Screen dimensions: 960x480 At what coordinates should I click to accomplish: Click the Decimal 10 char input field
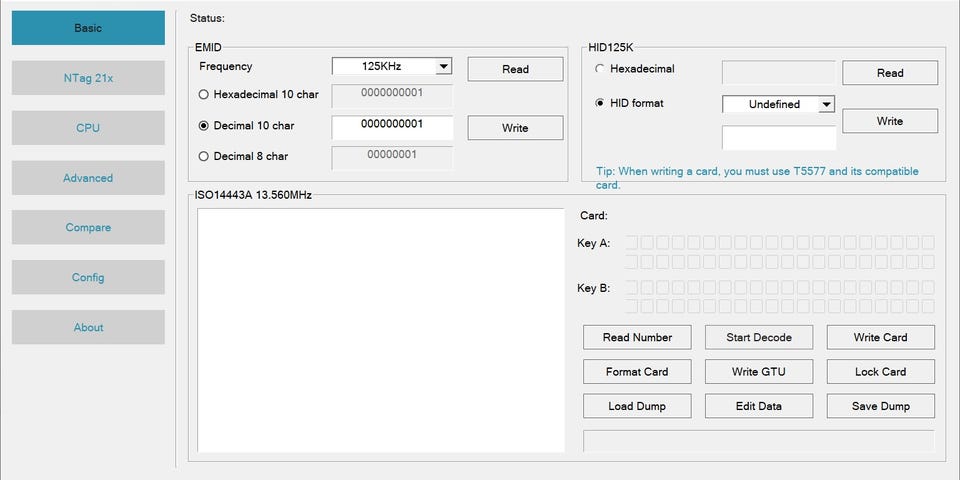coord(391,126)
